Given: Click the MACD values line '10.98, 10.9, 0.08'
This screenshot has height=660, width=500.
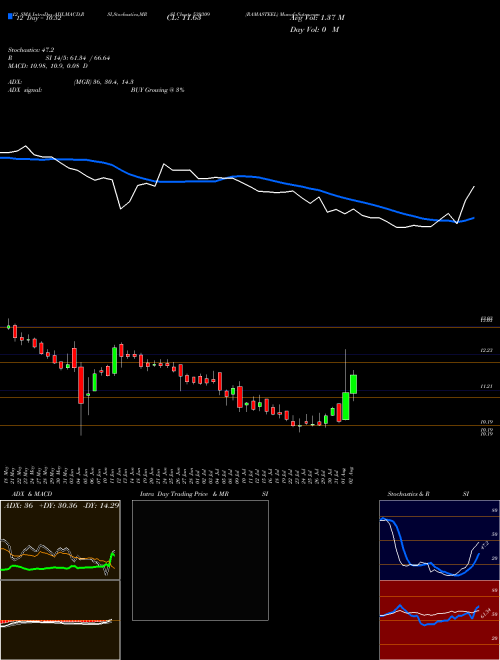Looking at the screenshot, I should 56,66.
